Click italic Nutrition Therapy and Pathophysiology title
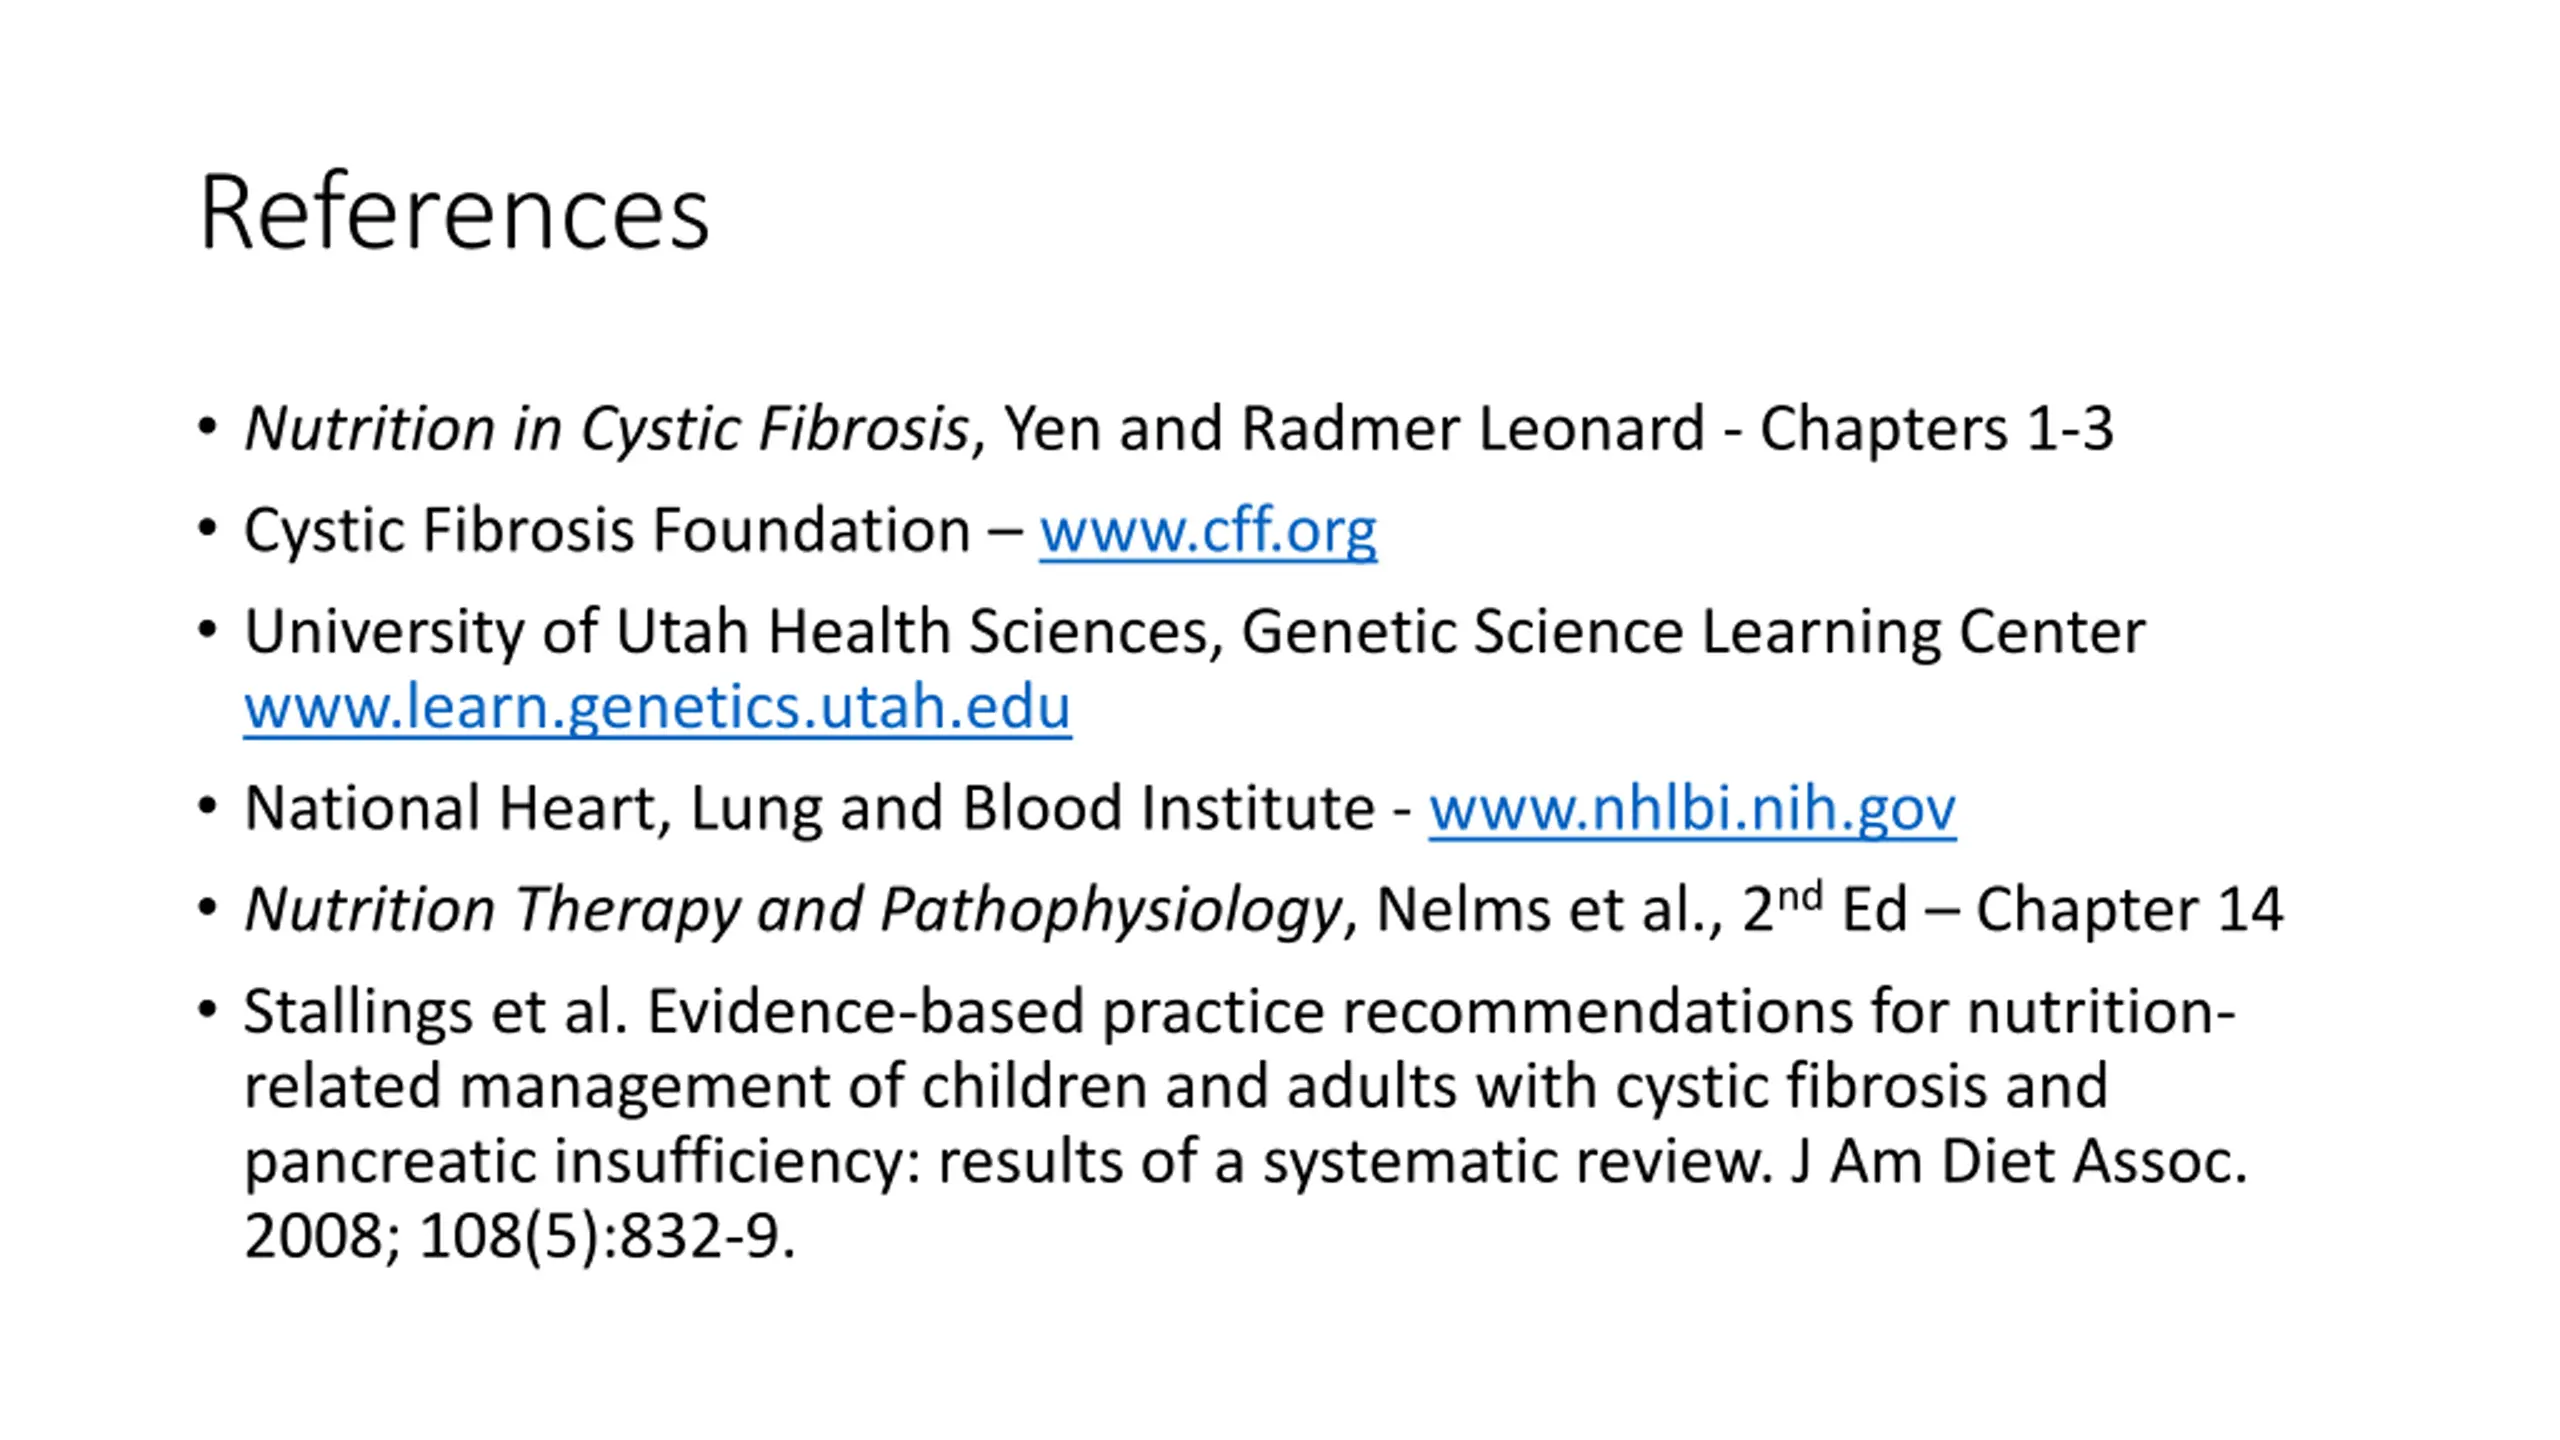 pyautogui.click(x=793, y=910)
